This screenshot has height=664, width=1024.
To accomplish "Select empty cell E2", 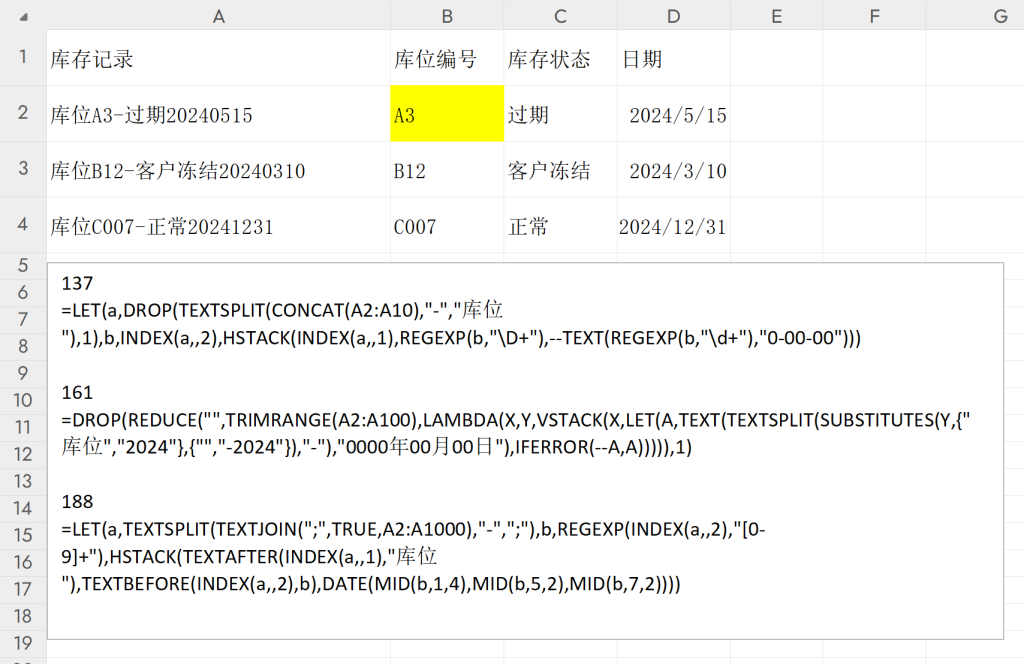I will pos(776,114).
